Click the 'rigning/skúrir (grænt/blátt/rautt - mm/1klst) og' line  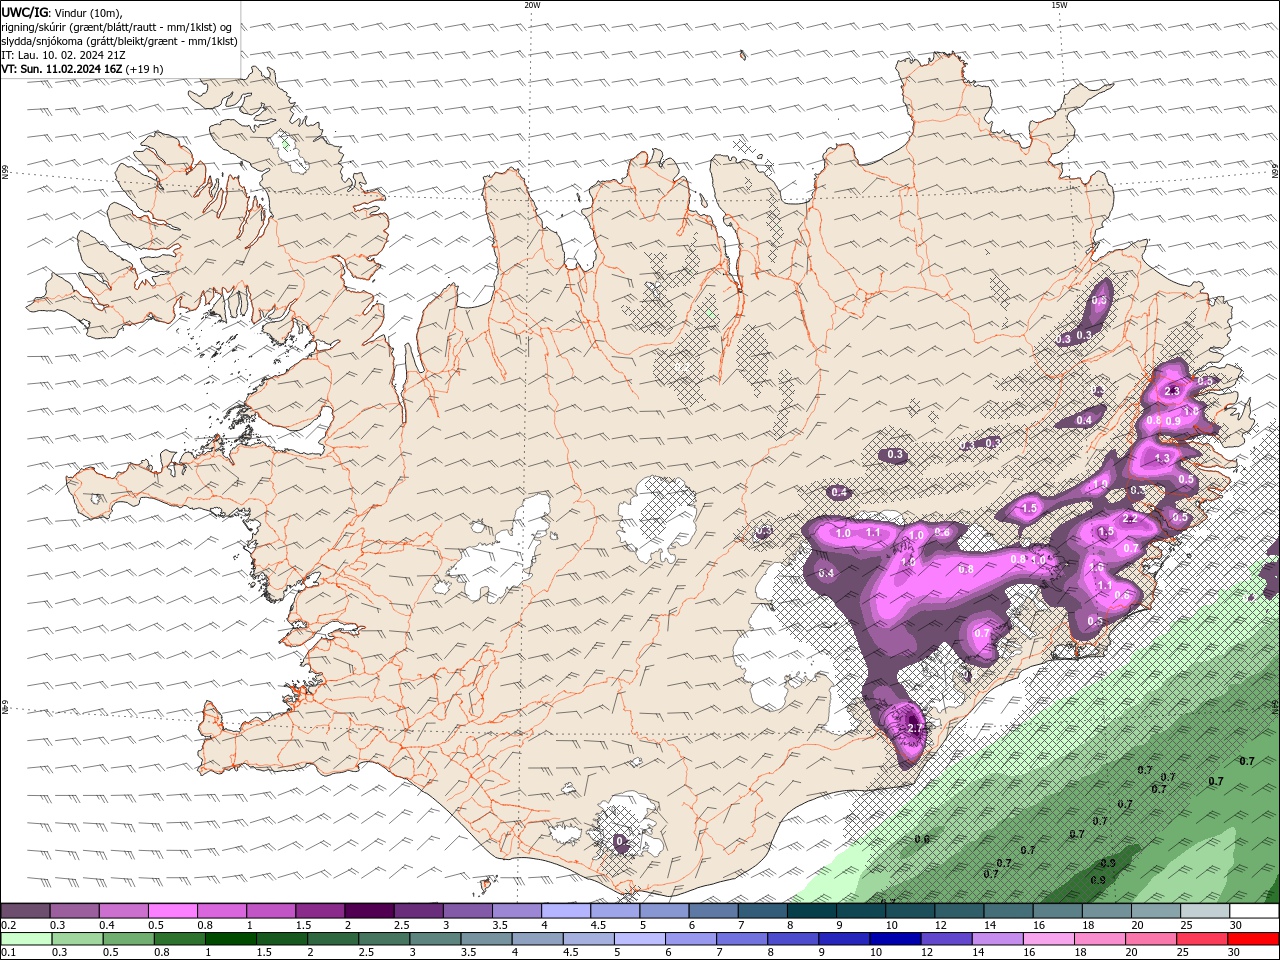[117, 27]
